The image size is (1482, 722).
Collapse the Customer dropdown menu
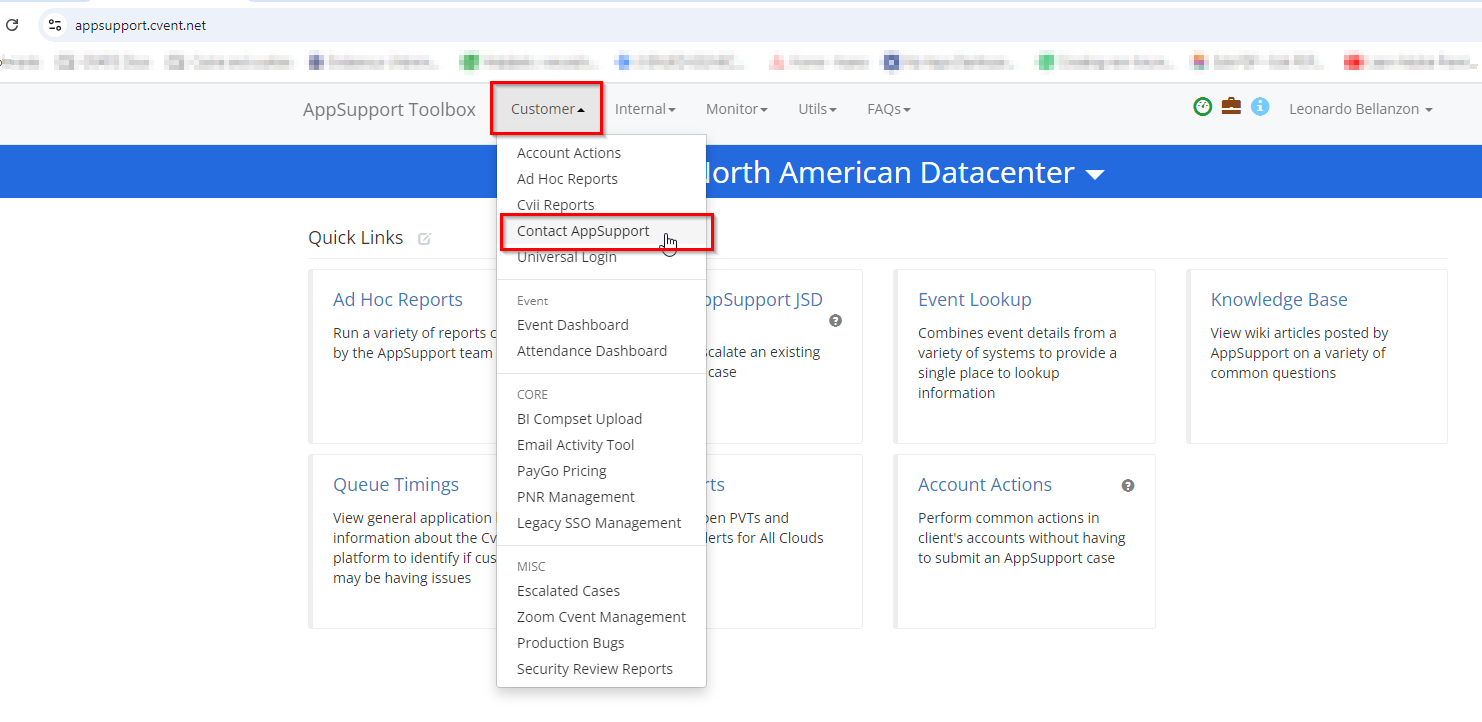pos(547,109)
